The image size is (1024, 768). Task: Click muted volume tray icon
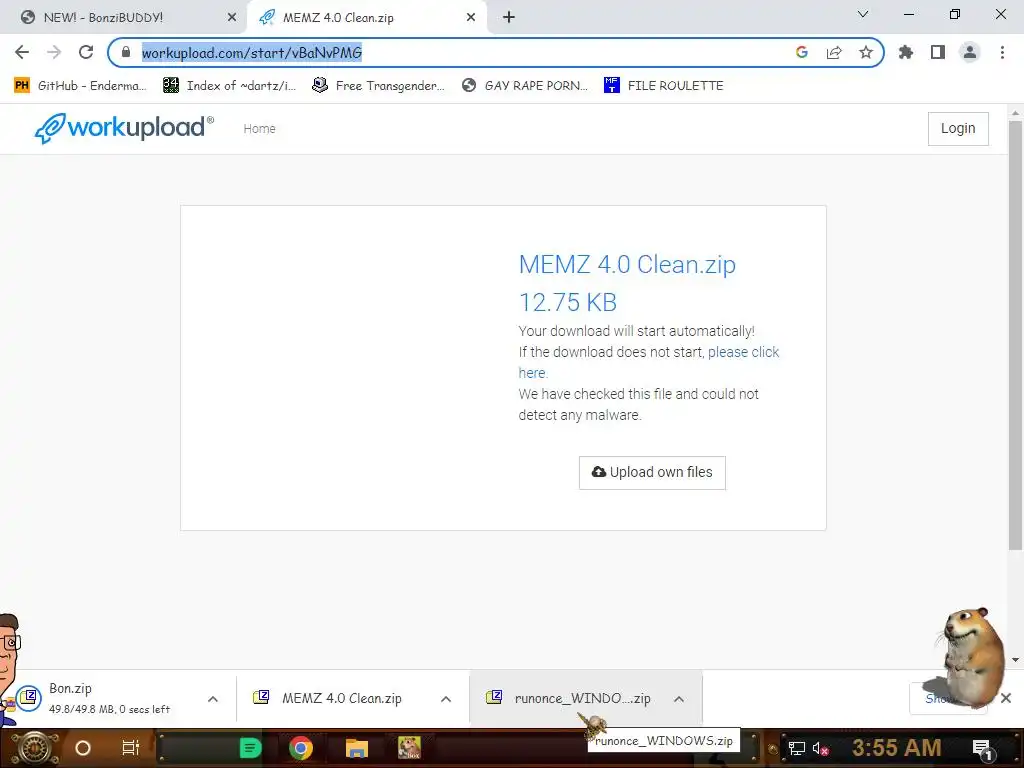(x=820, y=748)
